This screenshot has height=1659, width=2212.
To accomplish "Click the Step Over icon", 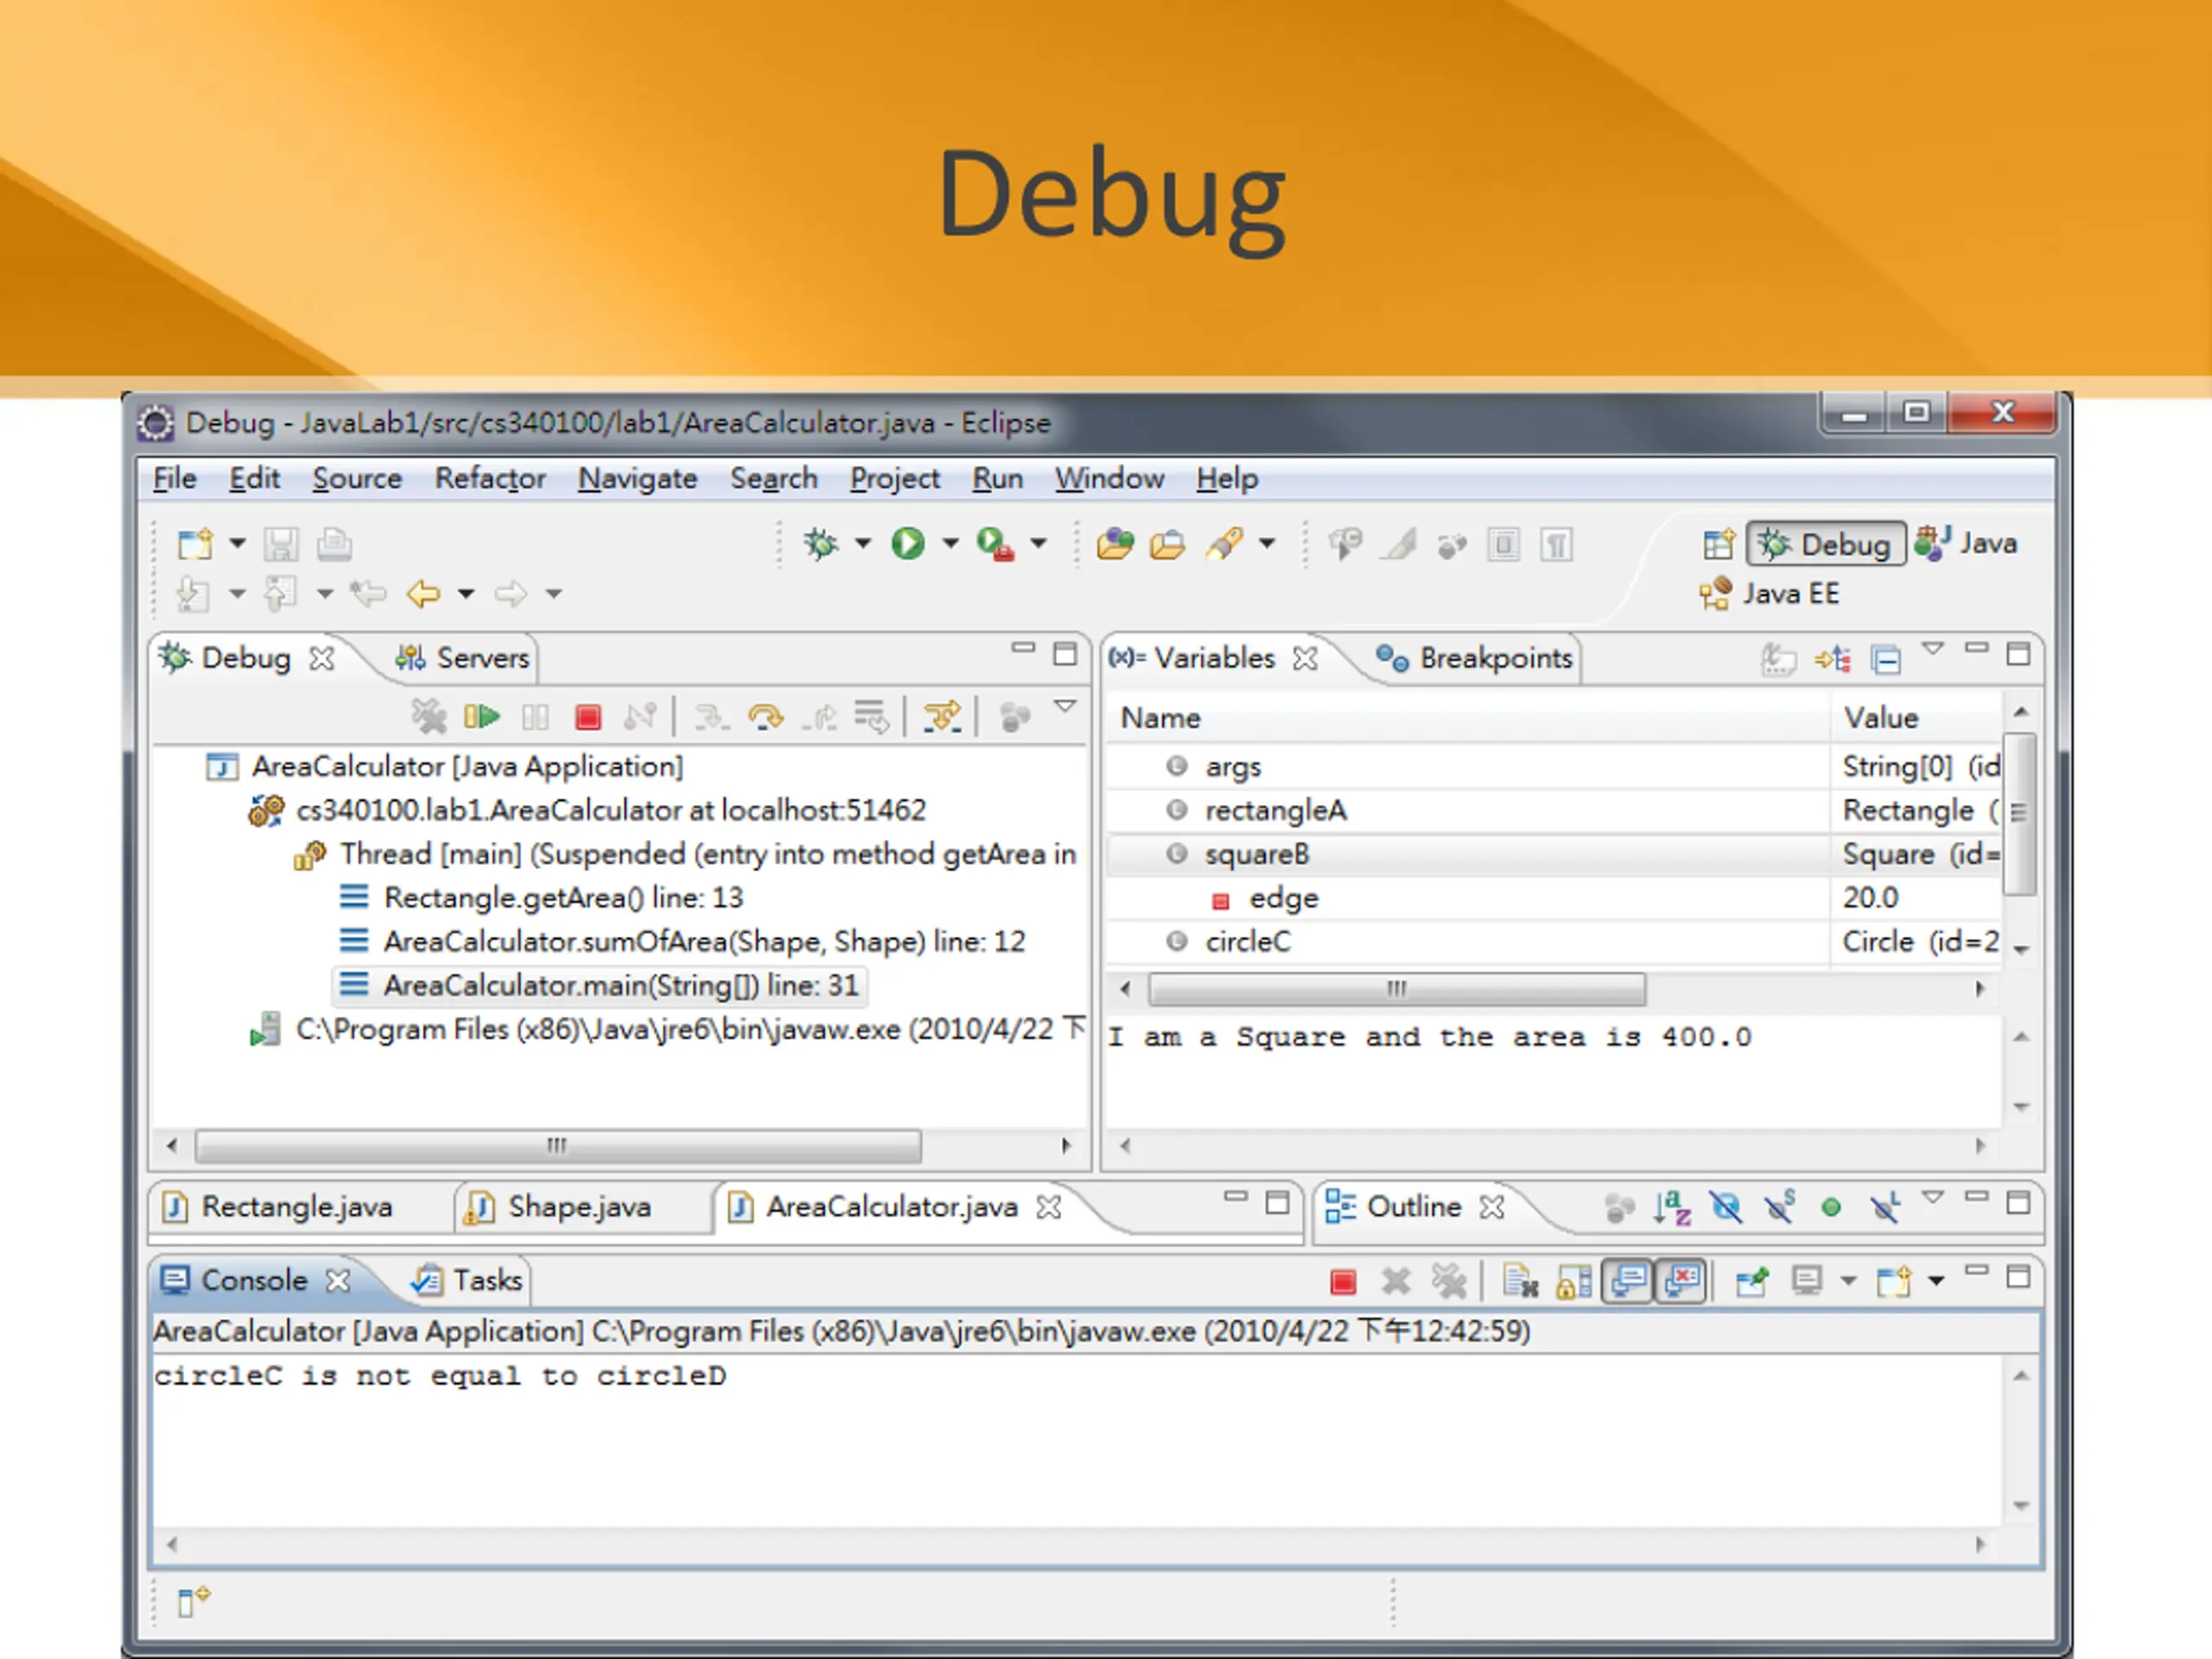I will tap(766, 716).
